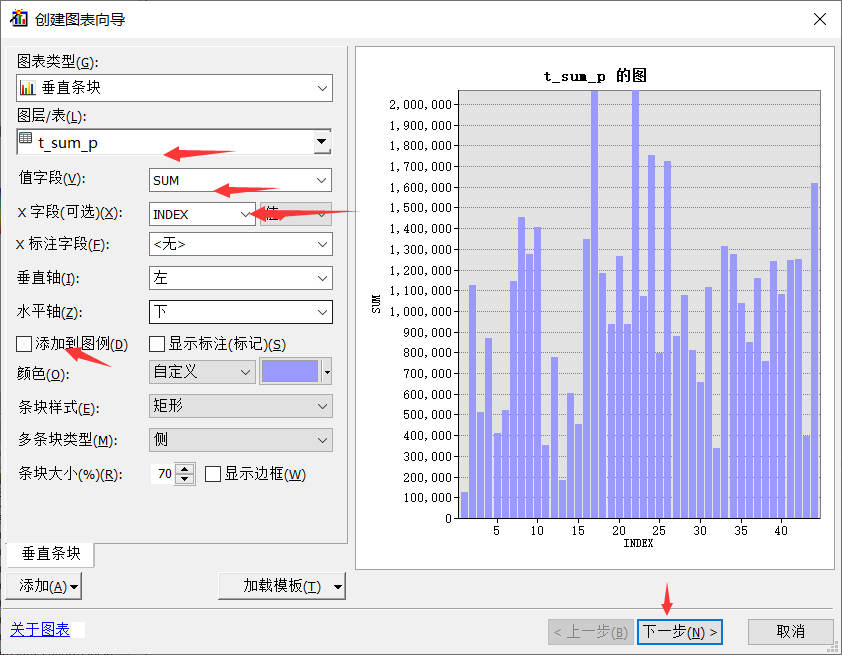Click the chart title 't_sum_p 的图'
Image resolution: width=842 pixels, height=655 pixels.
[x=595, y=76]
